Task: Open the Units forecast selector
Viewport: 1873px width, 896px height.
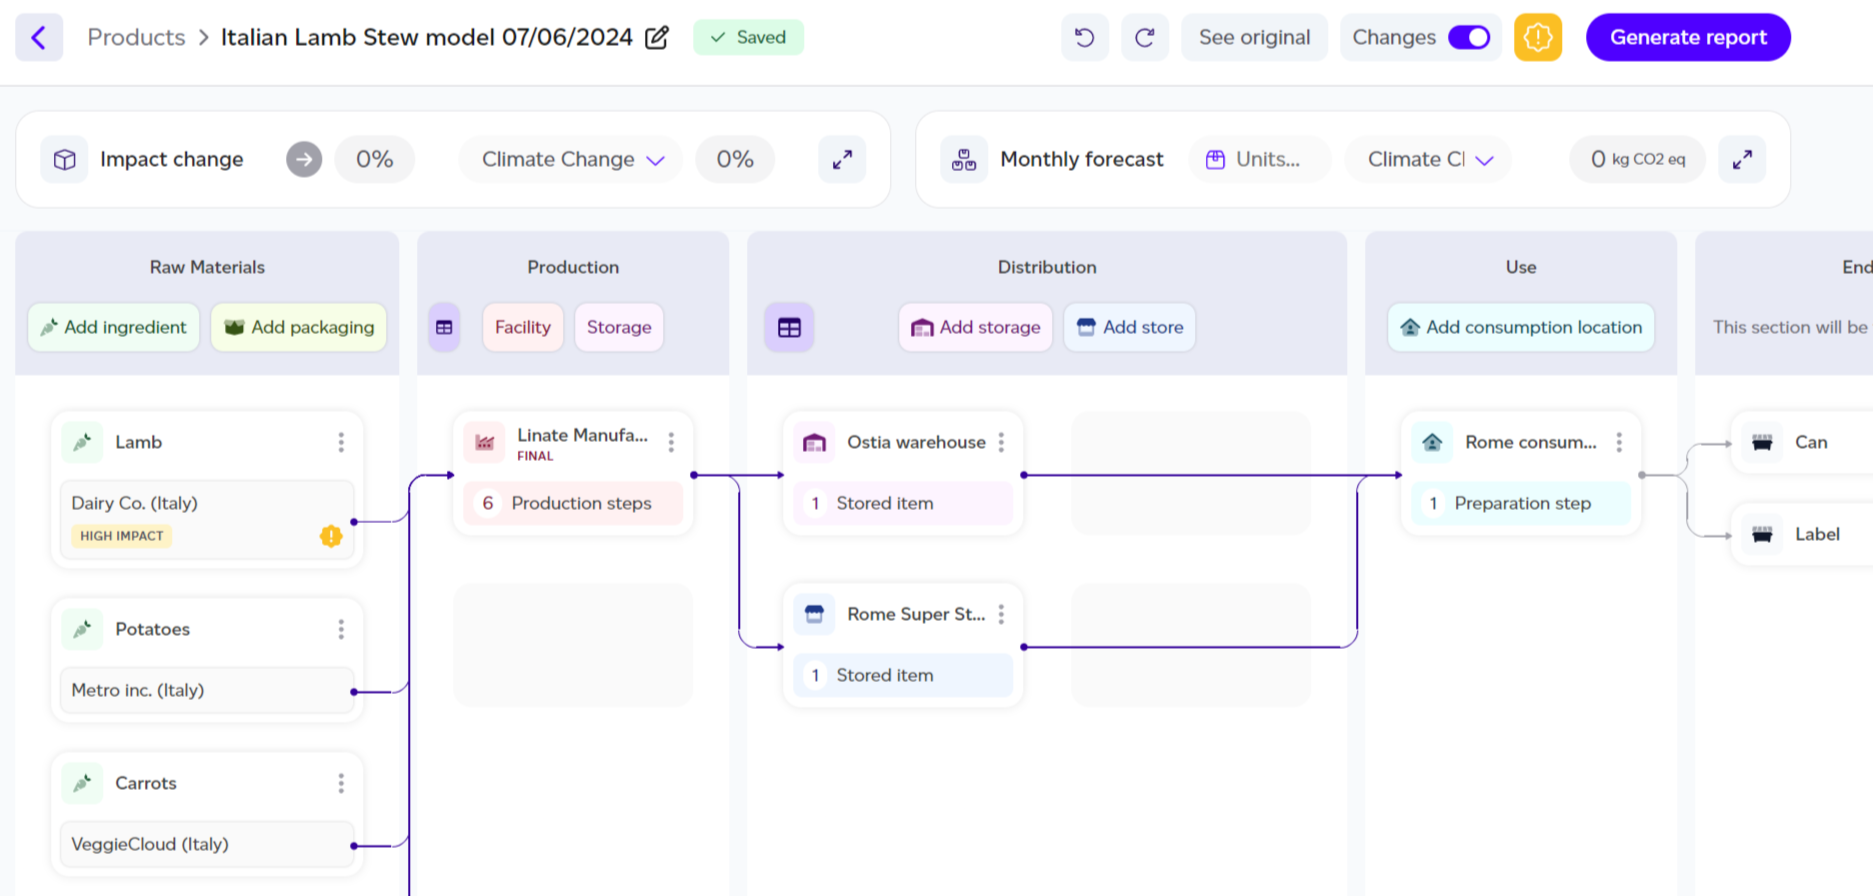Action: 1260,159
